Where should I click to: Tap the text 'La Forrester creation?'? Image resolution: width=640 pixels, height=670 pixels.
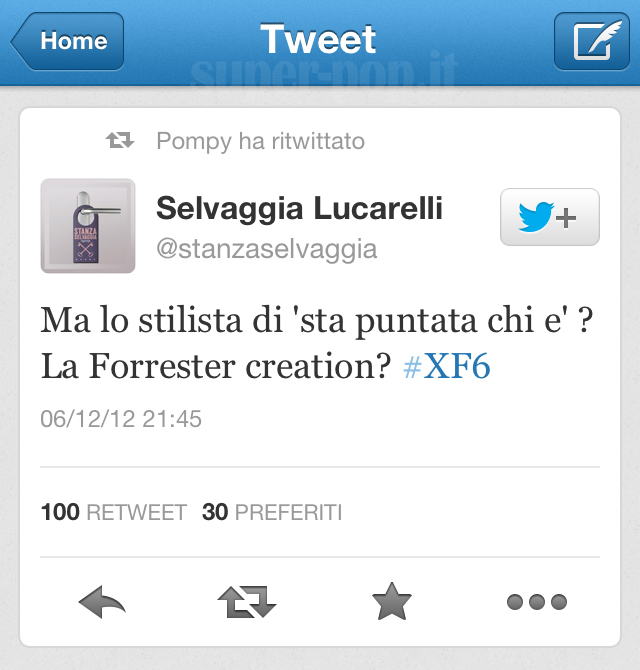tap(216, 366)
